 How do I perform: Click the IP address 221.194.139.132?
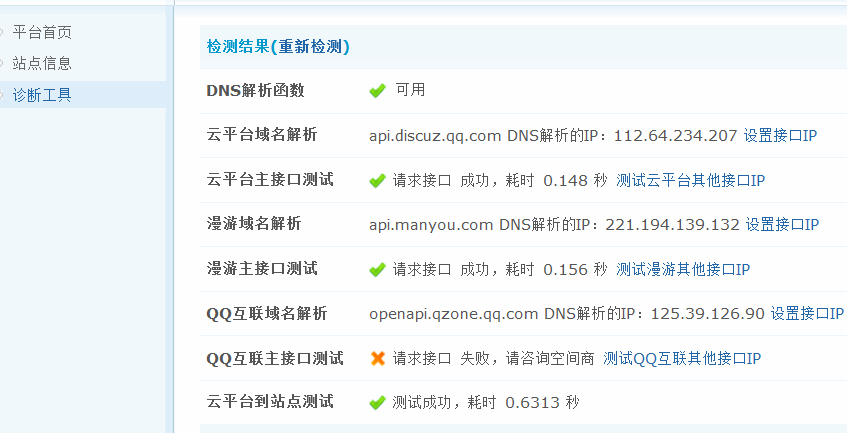point(674,224)
